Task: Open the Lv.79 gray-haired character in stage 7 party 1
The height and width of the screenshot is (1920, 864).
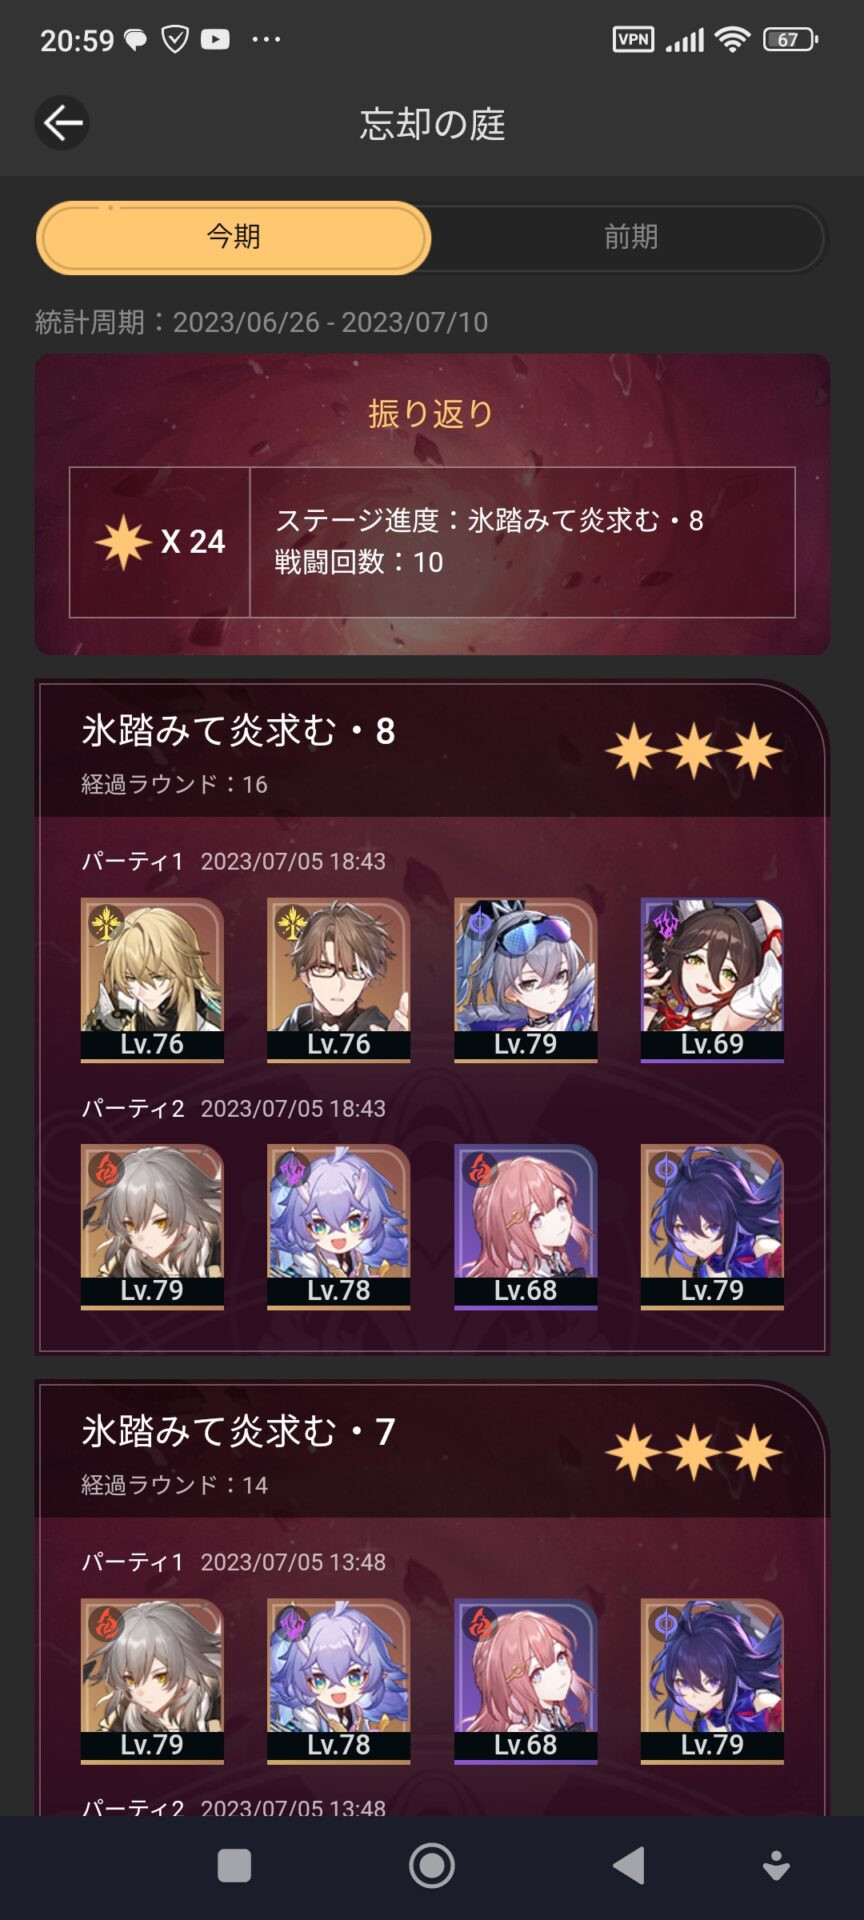Action: click(x=152, y=1680)
